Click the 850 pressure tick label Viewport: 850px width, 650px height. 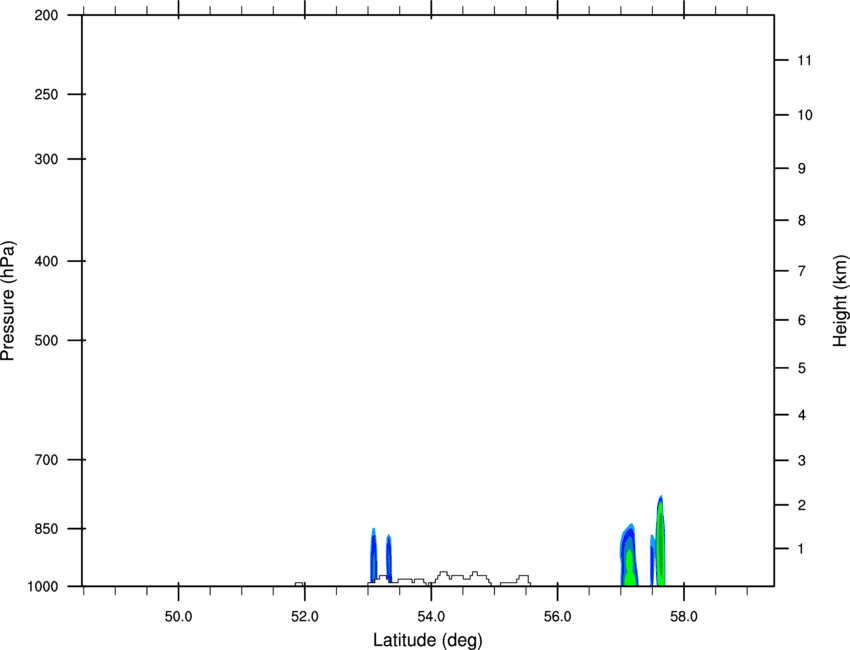46,529
